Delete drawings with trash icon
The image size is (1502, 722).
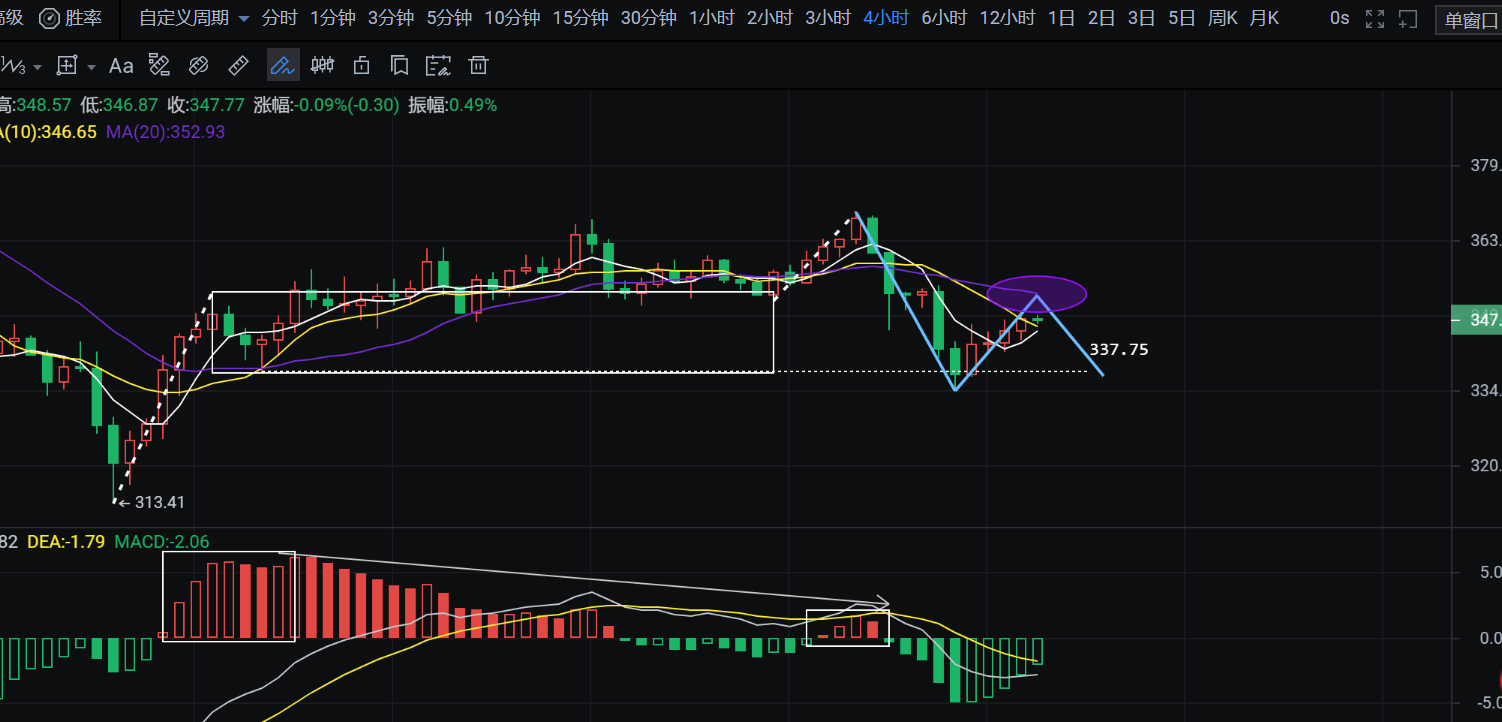click(479, 66)
